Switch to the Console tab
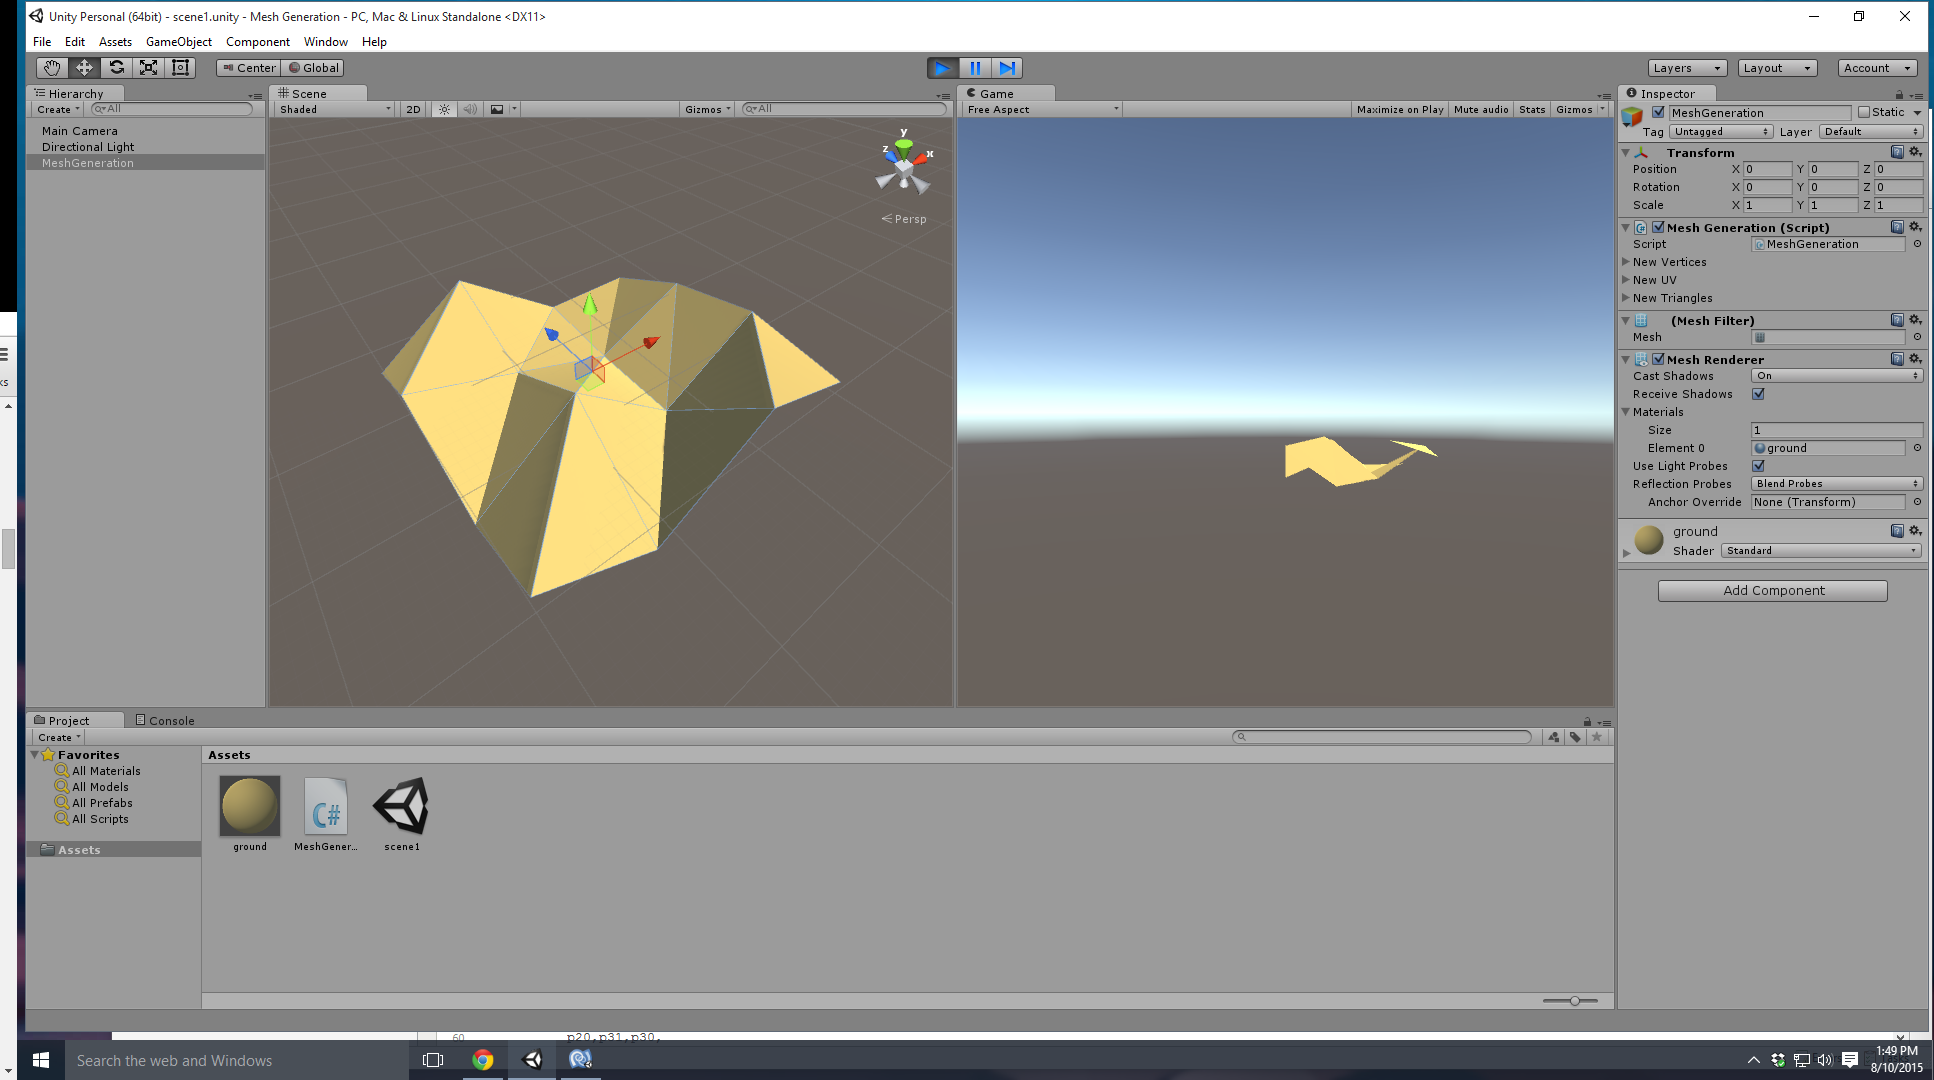Viewport: 1934px width, 1080px height. (165, 720)
